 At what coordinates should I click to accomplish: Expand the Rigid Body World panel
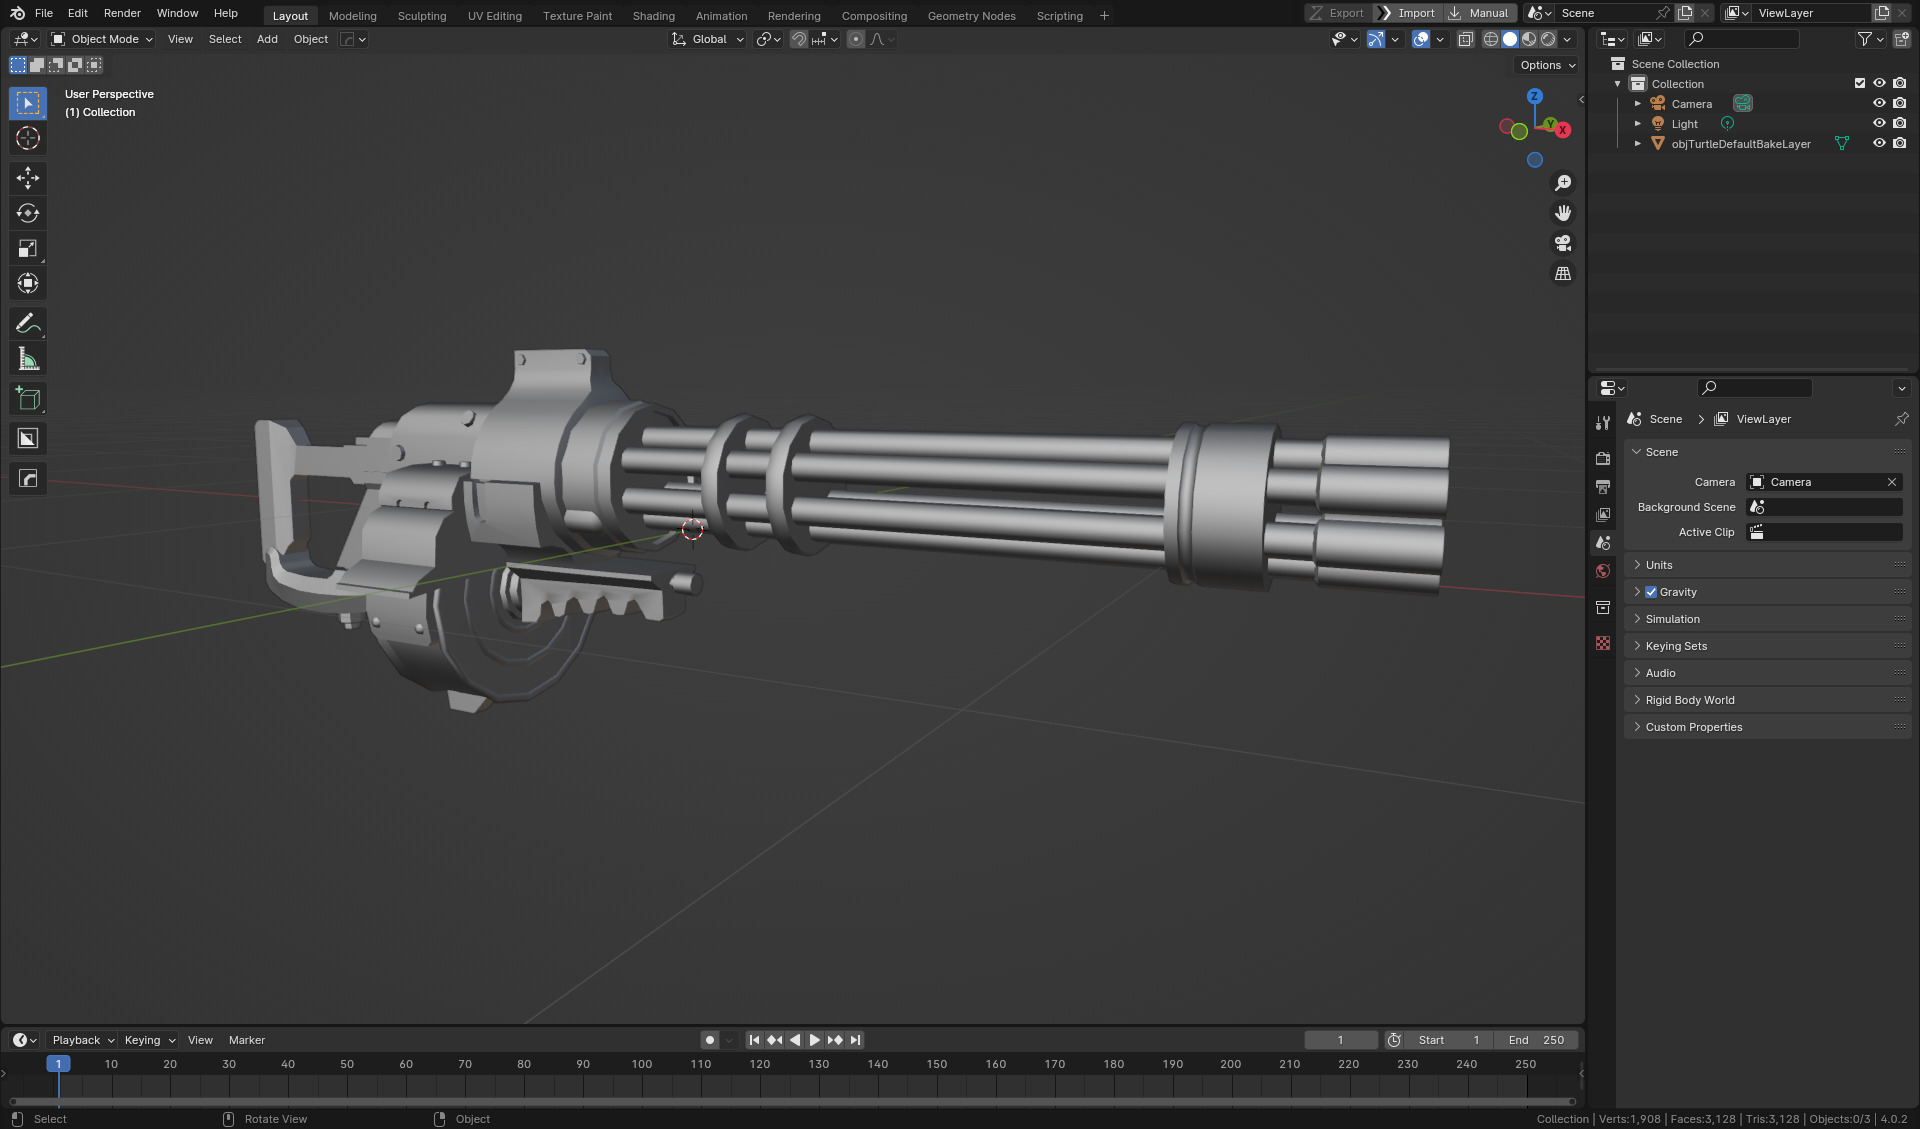click(x=1690, y=700)
